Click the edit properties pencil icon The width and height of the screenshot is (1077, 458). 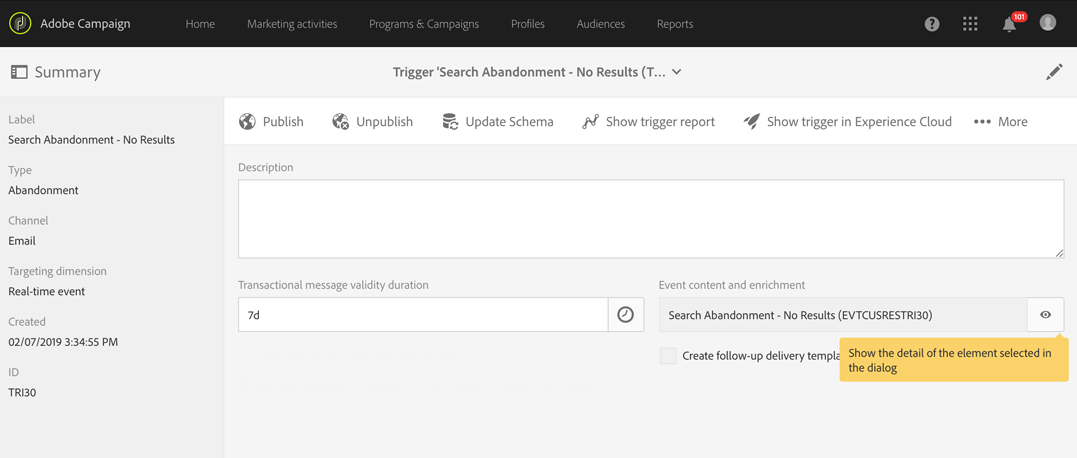tap(1054, 72)
